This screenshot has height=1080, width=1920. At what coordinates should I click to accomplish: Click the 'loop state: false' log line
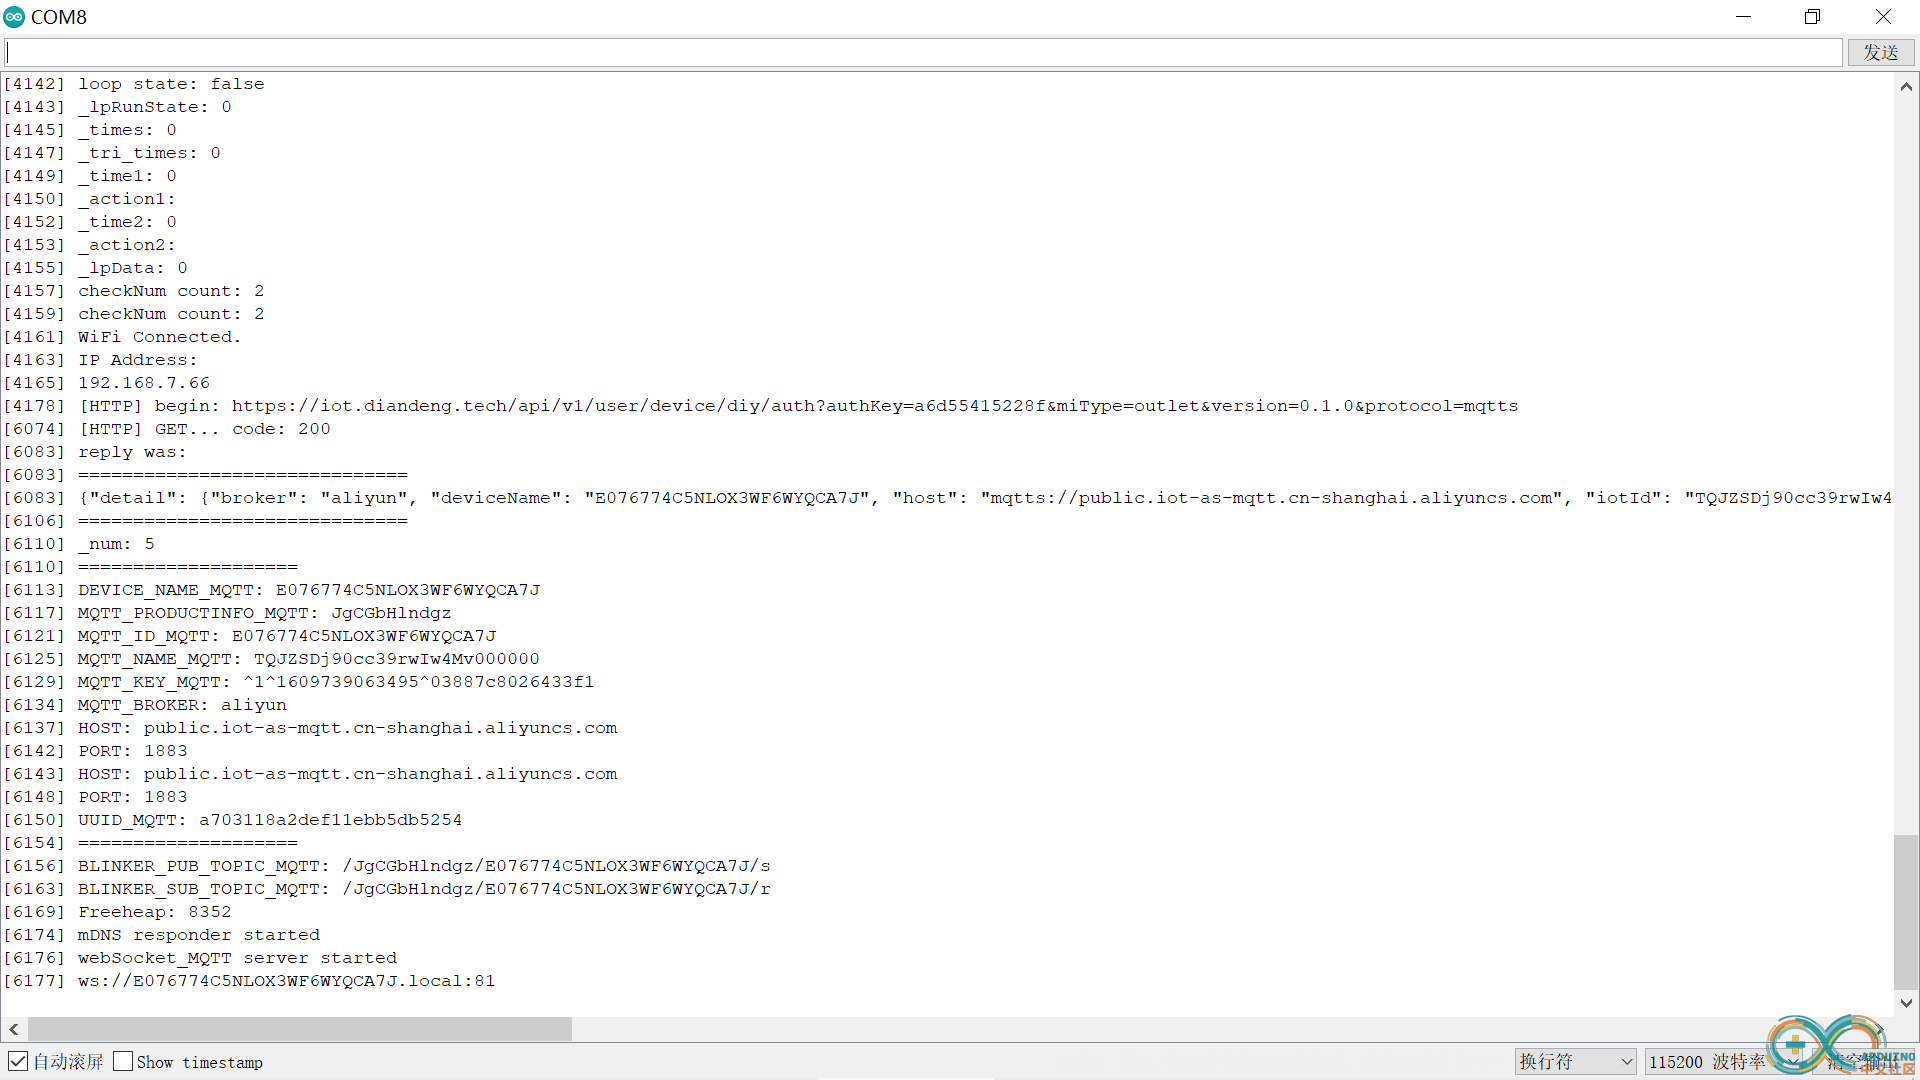(134, 84)
